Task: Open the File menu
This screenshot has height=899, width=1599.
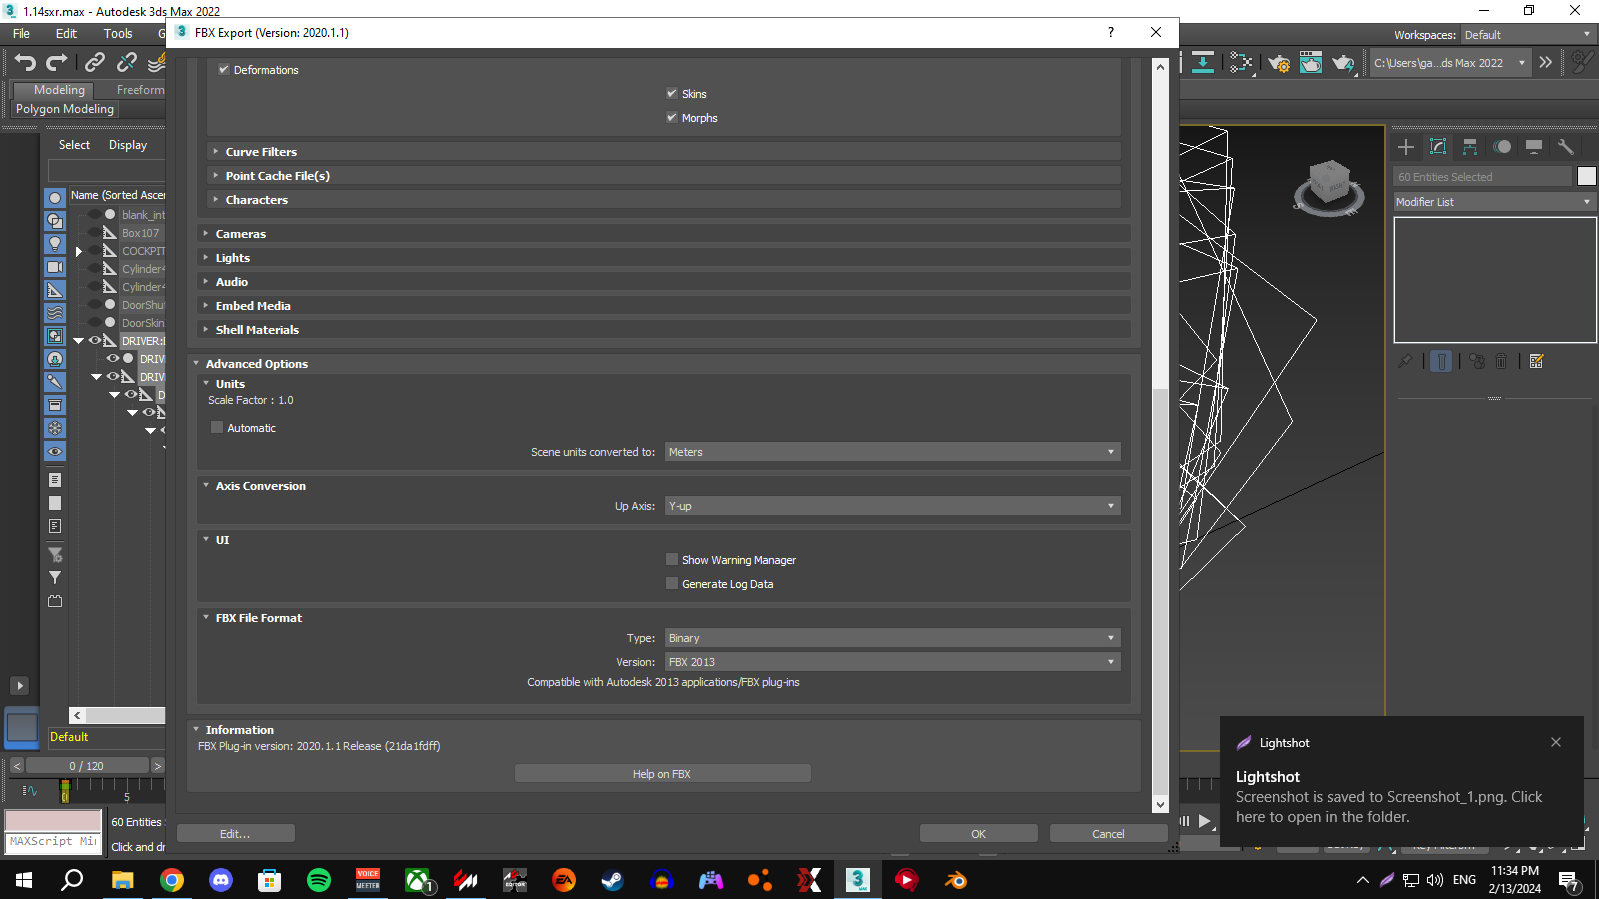Action: (21, 34)
